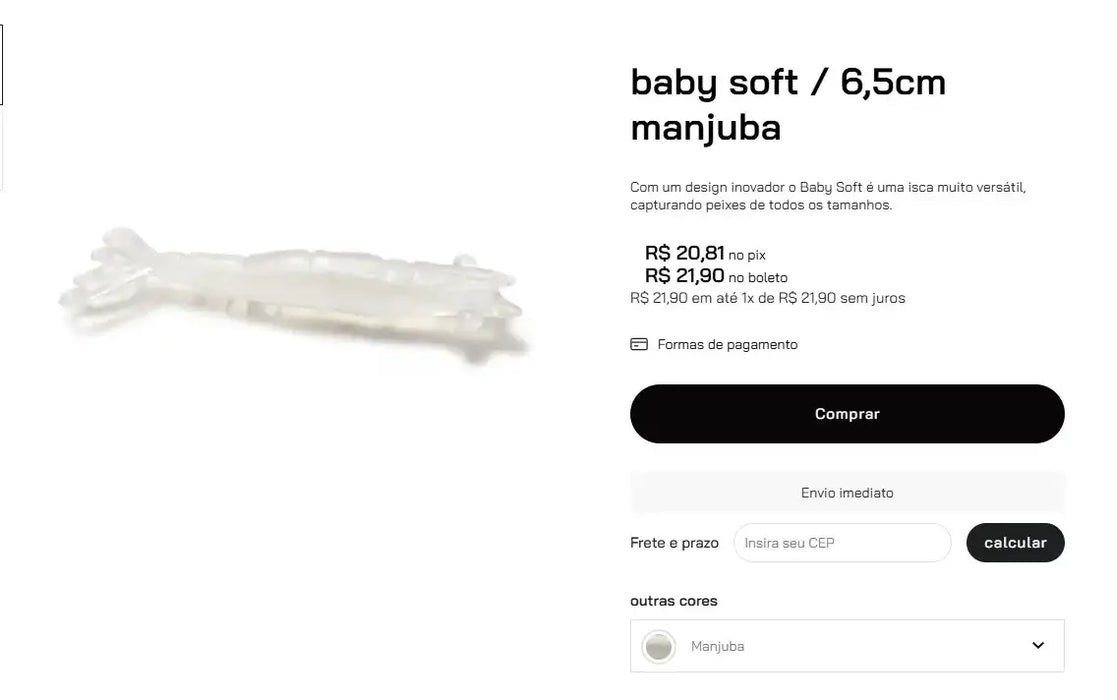Click the installment text em até 1x sem juros
The width and height of the screenshot is (1117, 700).
point(767,298)
